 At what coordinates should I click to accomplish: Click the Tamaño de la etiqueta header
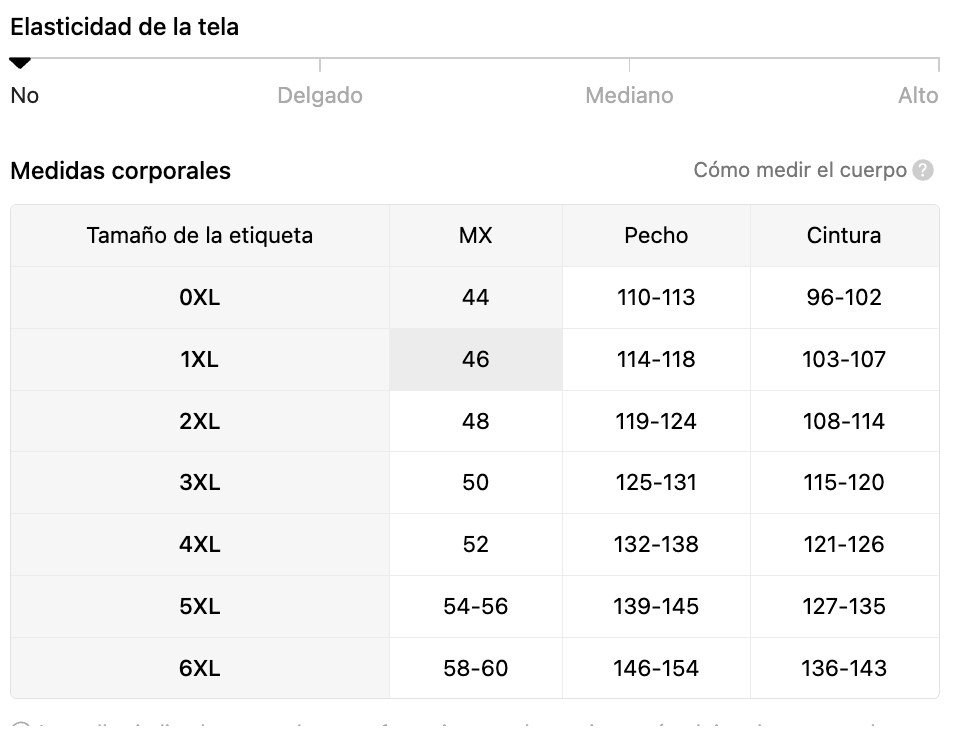click(x=200, y=236)
